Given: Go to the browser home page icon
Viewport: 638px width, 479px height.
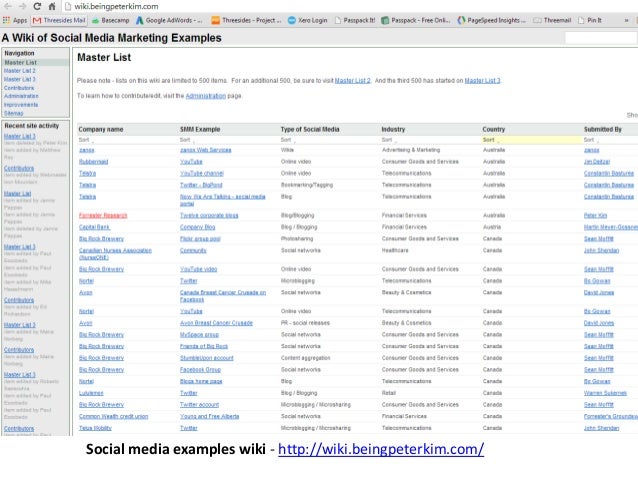Looking at the screenshot, I should click(52, 7).
